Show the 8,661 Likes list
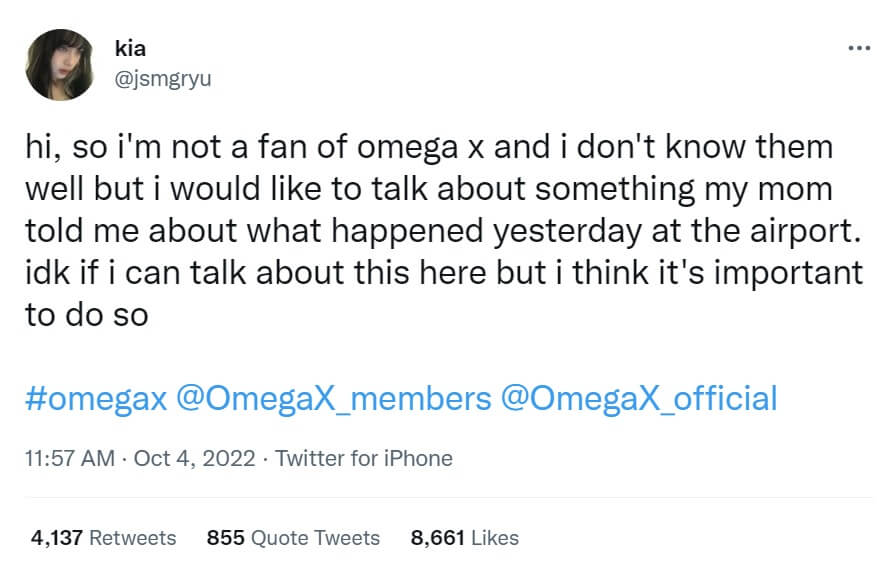The height and width of the screenshot is (576, 893). (464, 538)
